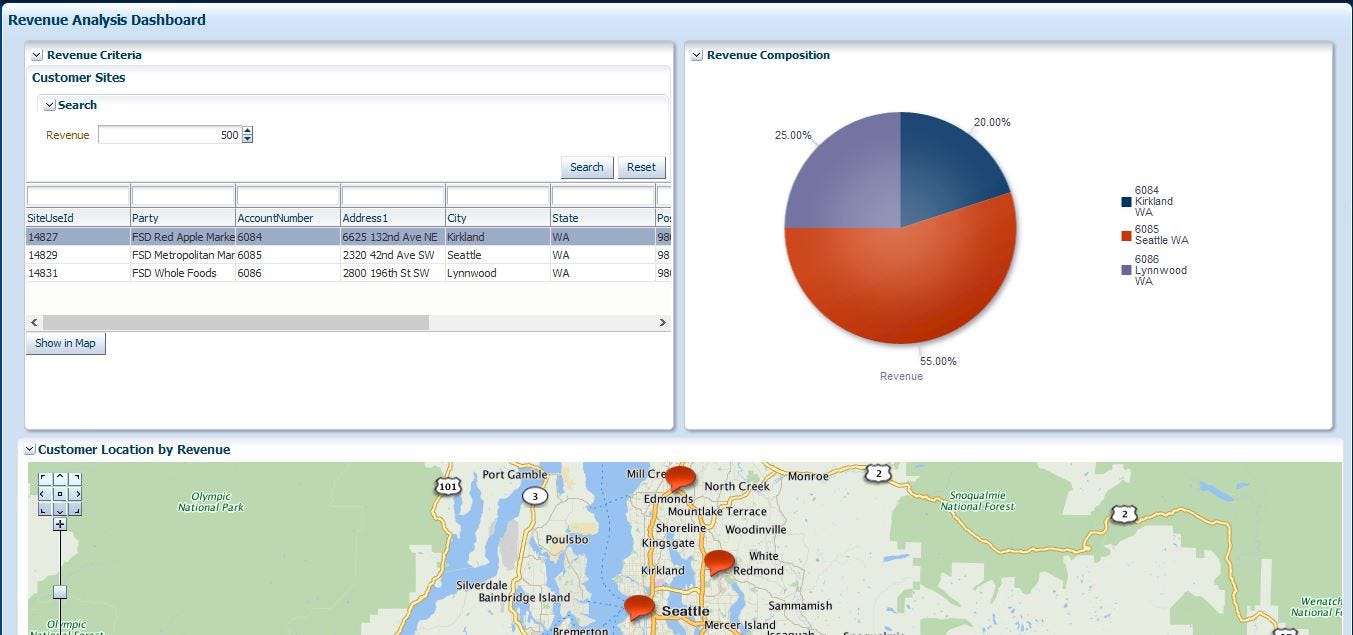
Task: Click account number 6084 cell
Action: point(288,237)
